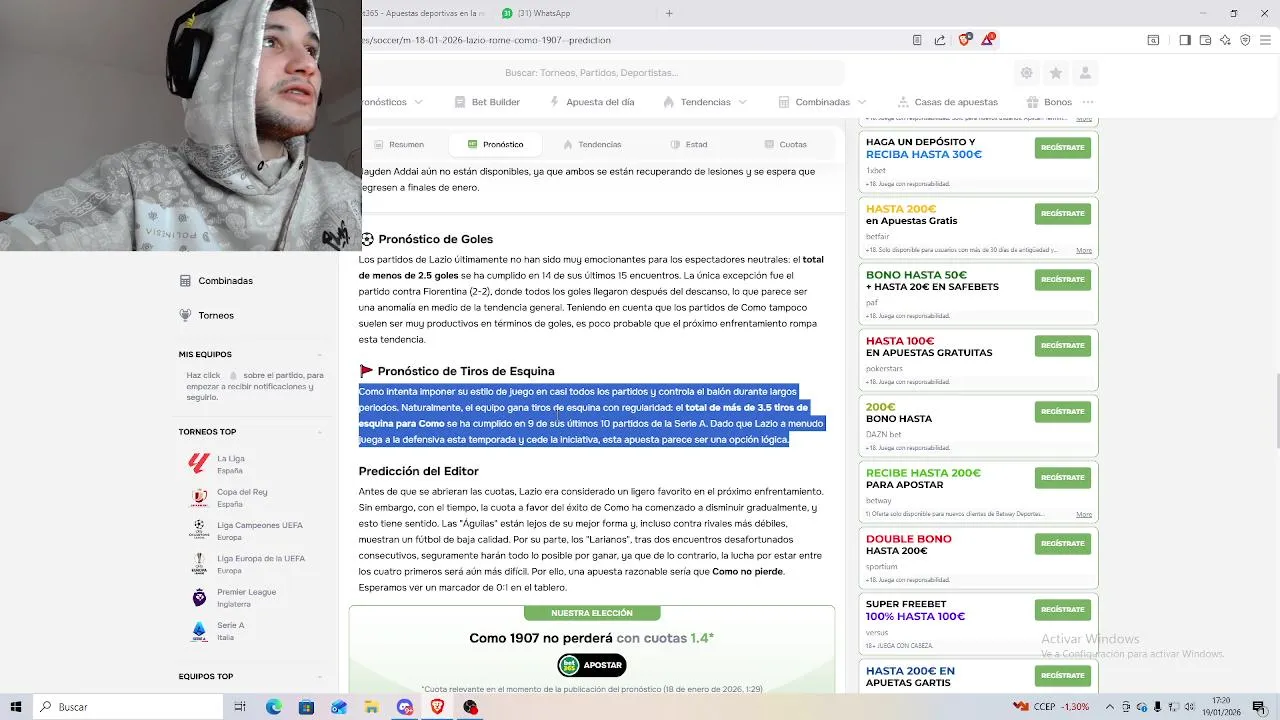Click the La Liga logo icon
1280x720 pixels.
click(199, 464)
